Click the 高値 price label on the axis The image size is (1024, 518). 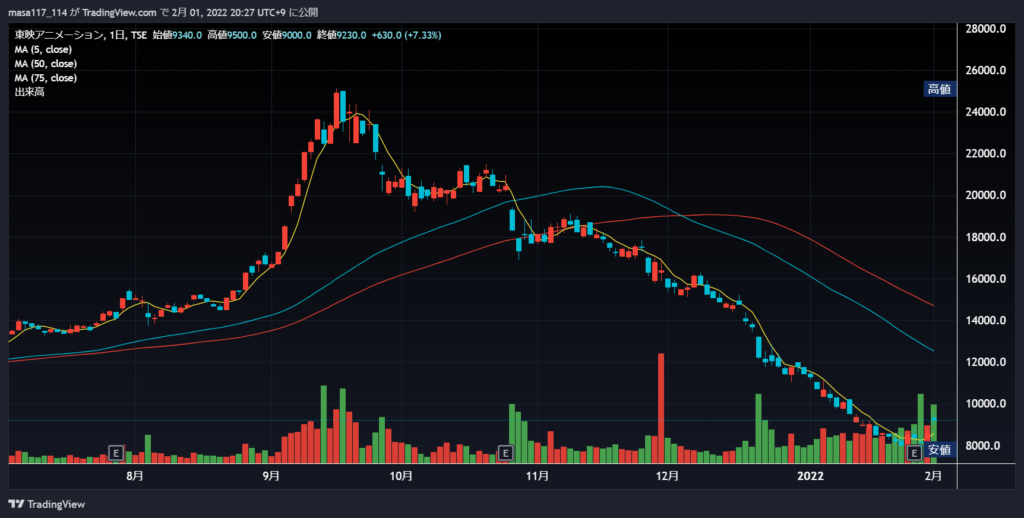tap(939, 89)
